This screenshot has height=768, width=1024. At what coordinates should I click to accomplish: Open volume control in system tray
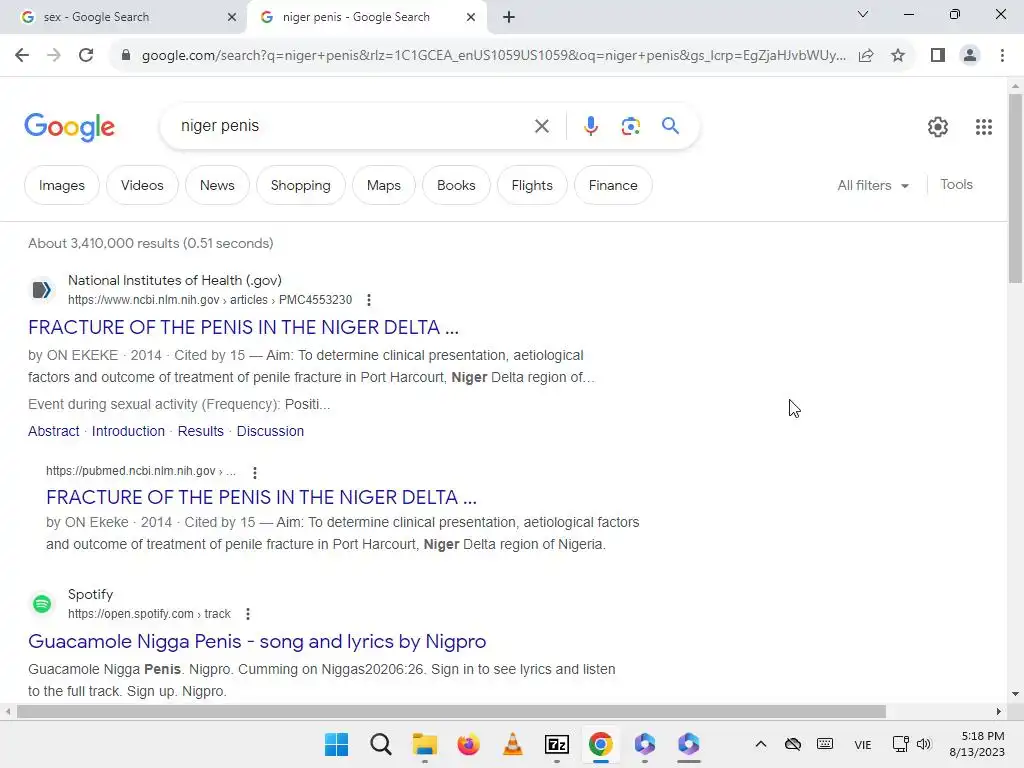pos(923,744)
